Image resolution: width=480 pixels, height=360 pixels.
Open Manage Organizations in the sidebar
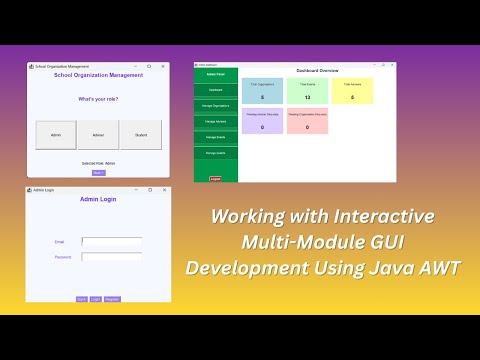[216, 106]
